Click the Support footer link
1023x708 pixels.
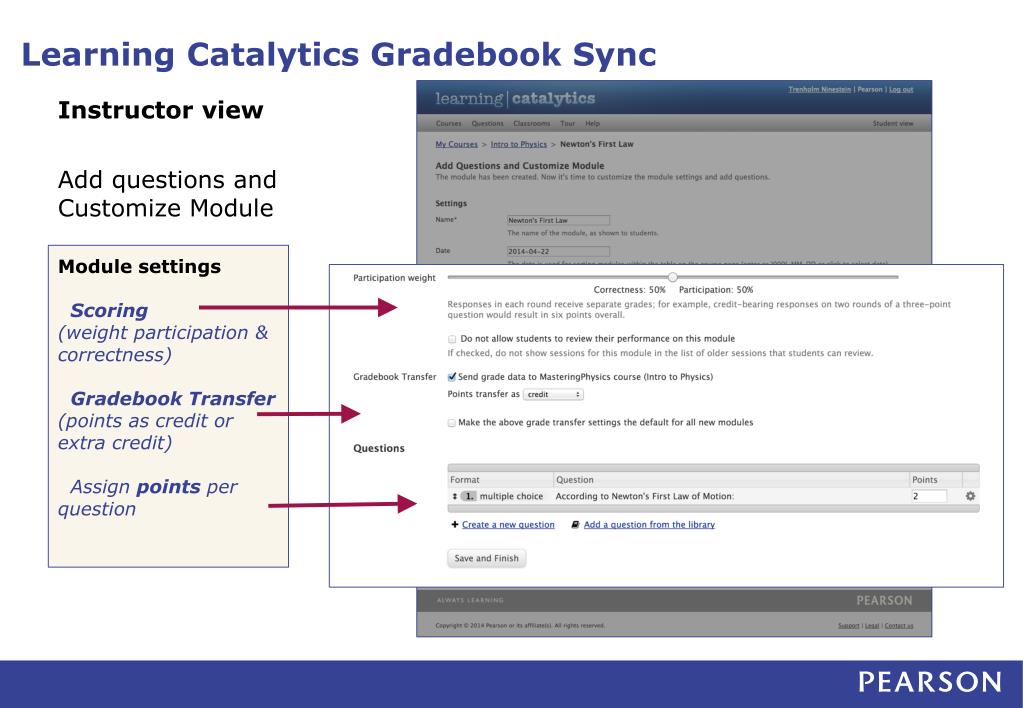coord(849,626)
